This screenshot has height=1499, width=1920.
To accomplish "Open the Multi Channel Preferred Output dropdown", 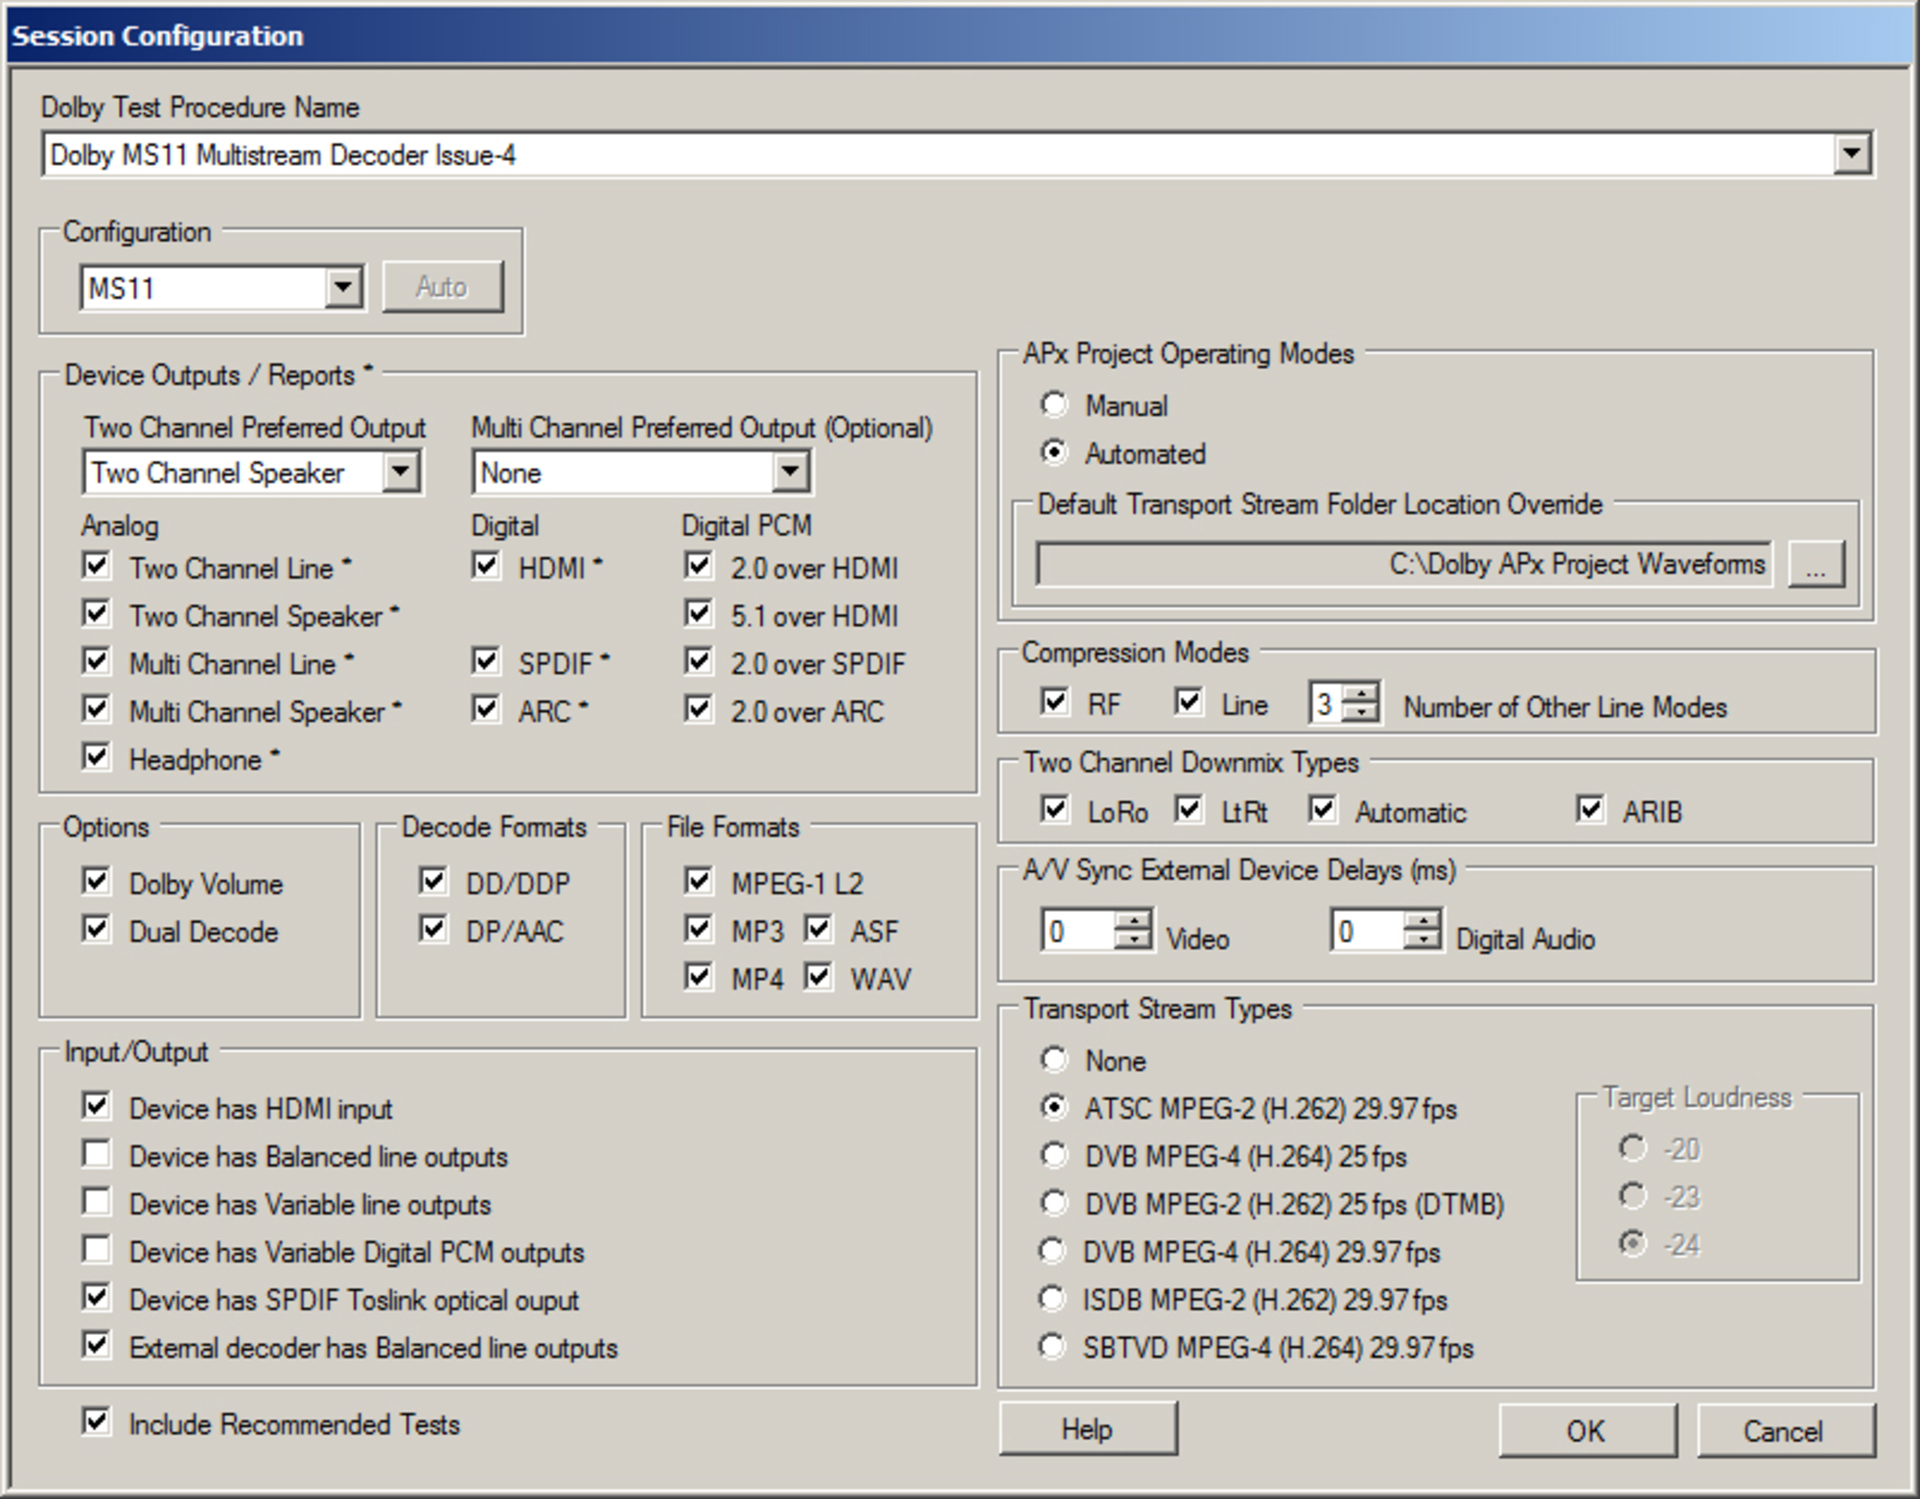I will (x=789, y=471).
